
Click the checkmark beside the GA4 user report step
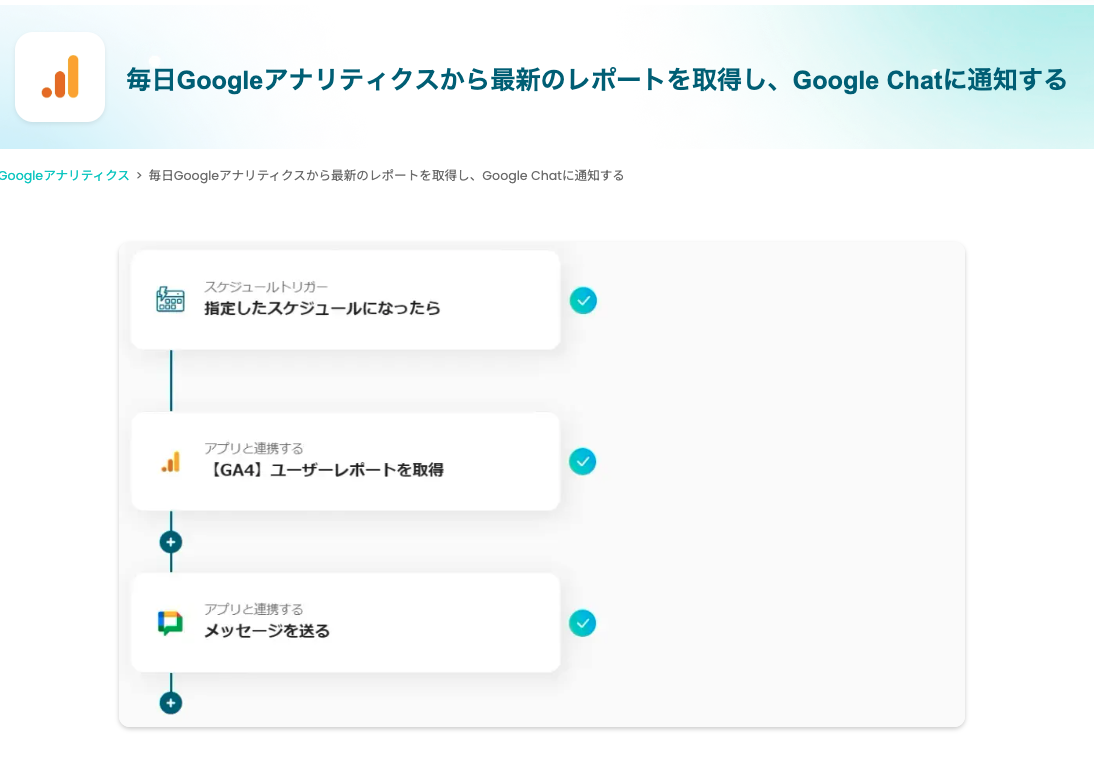click(x=583, y=461)
